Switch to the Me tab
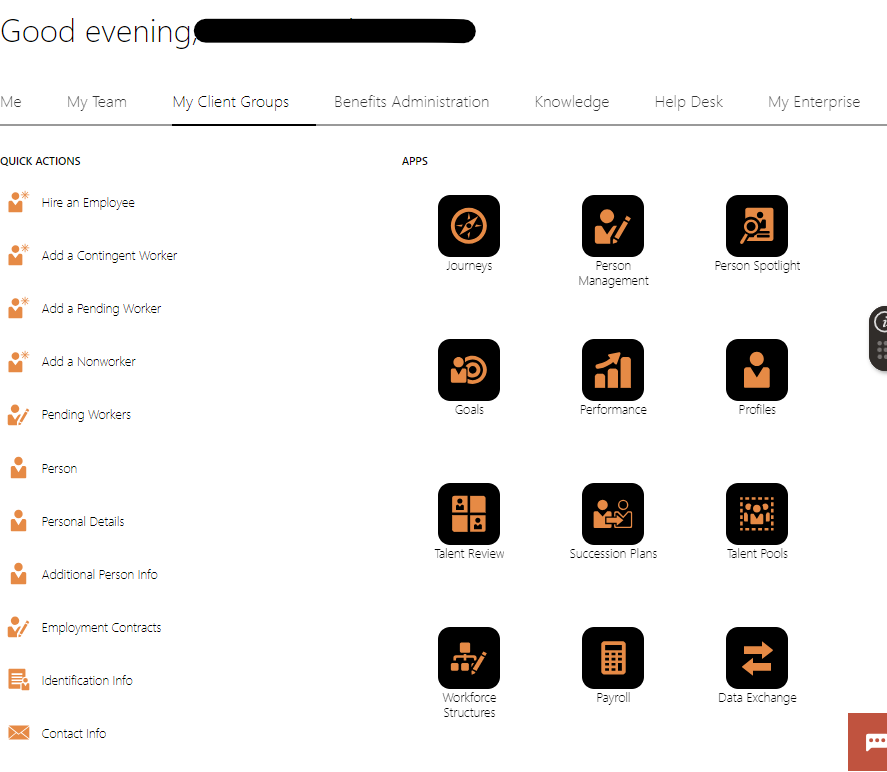 [x=11, y=102]
